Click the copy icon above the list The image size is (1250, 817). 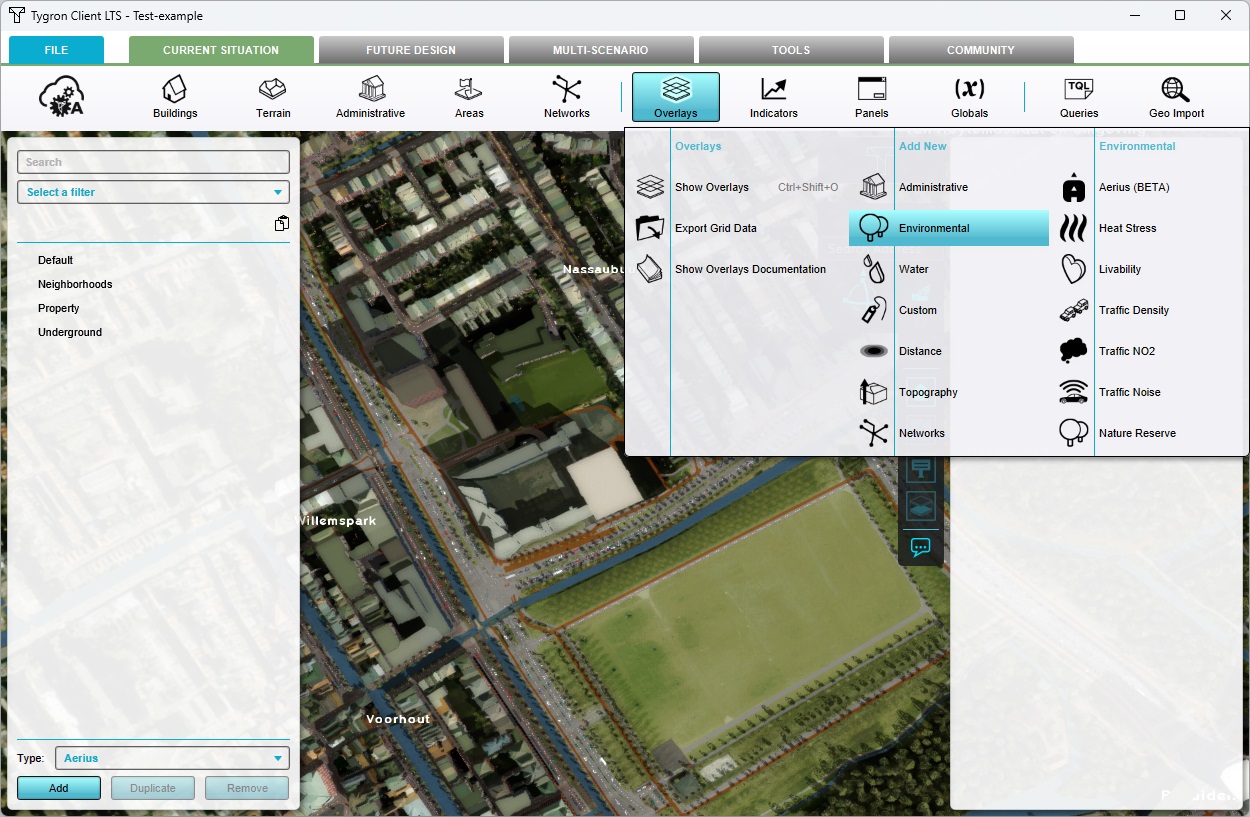282,224
